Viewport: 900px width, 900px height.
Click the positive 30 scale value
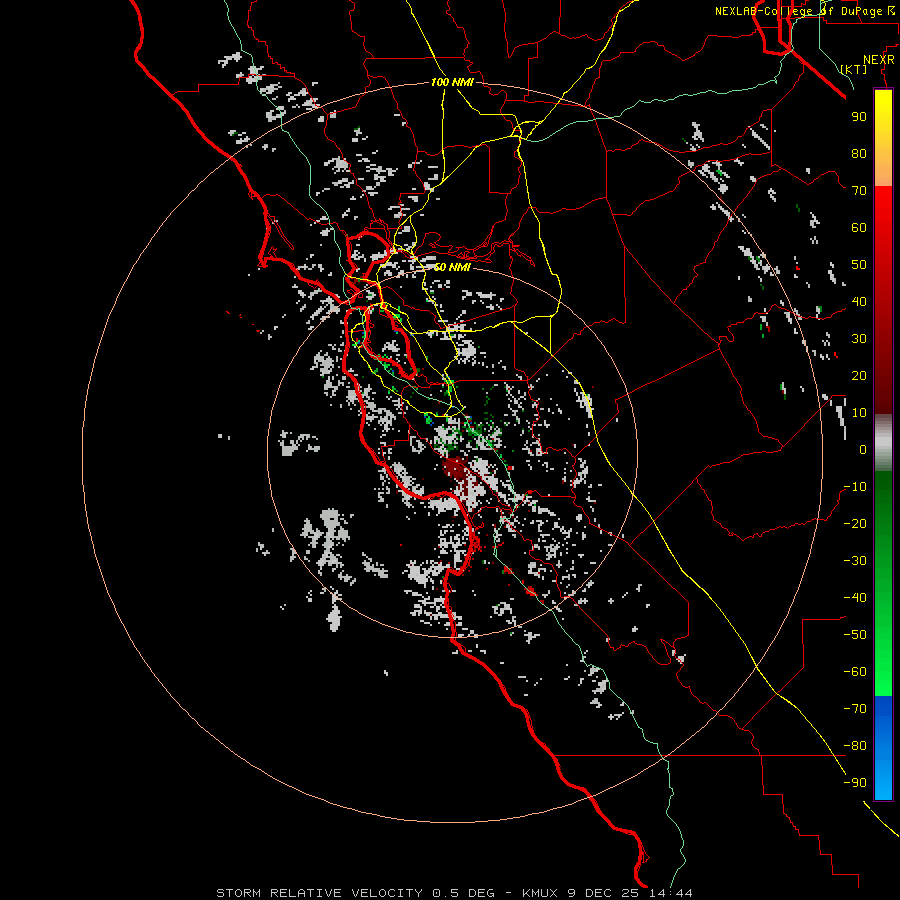point(859,339)
